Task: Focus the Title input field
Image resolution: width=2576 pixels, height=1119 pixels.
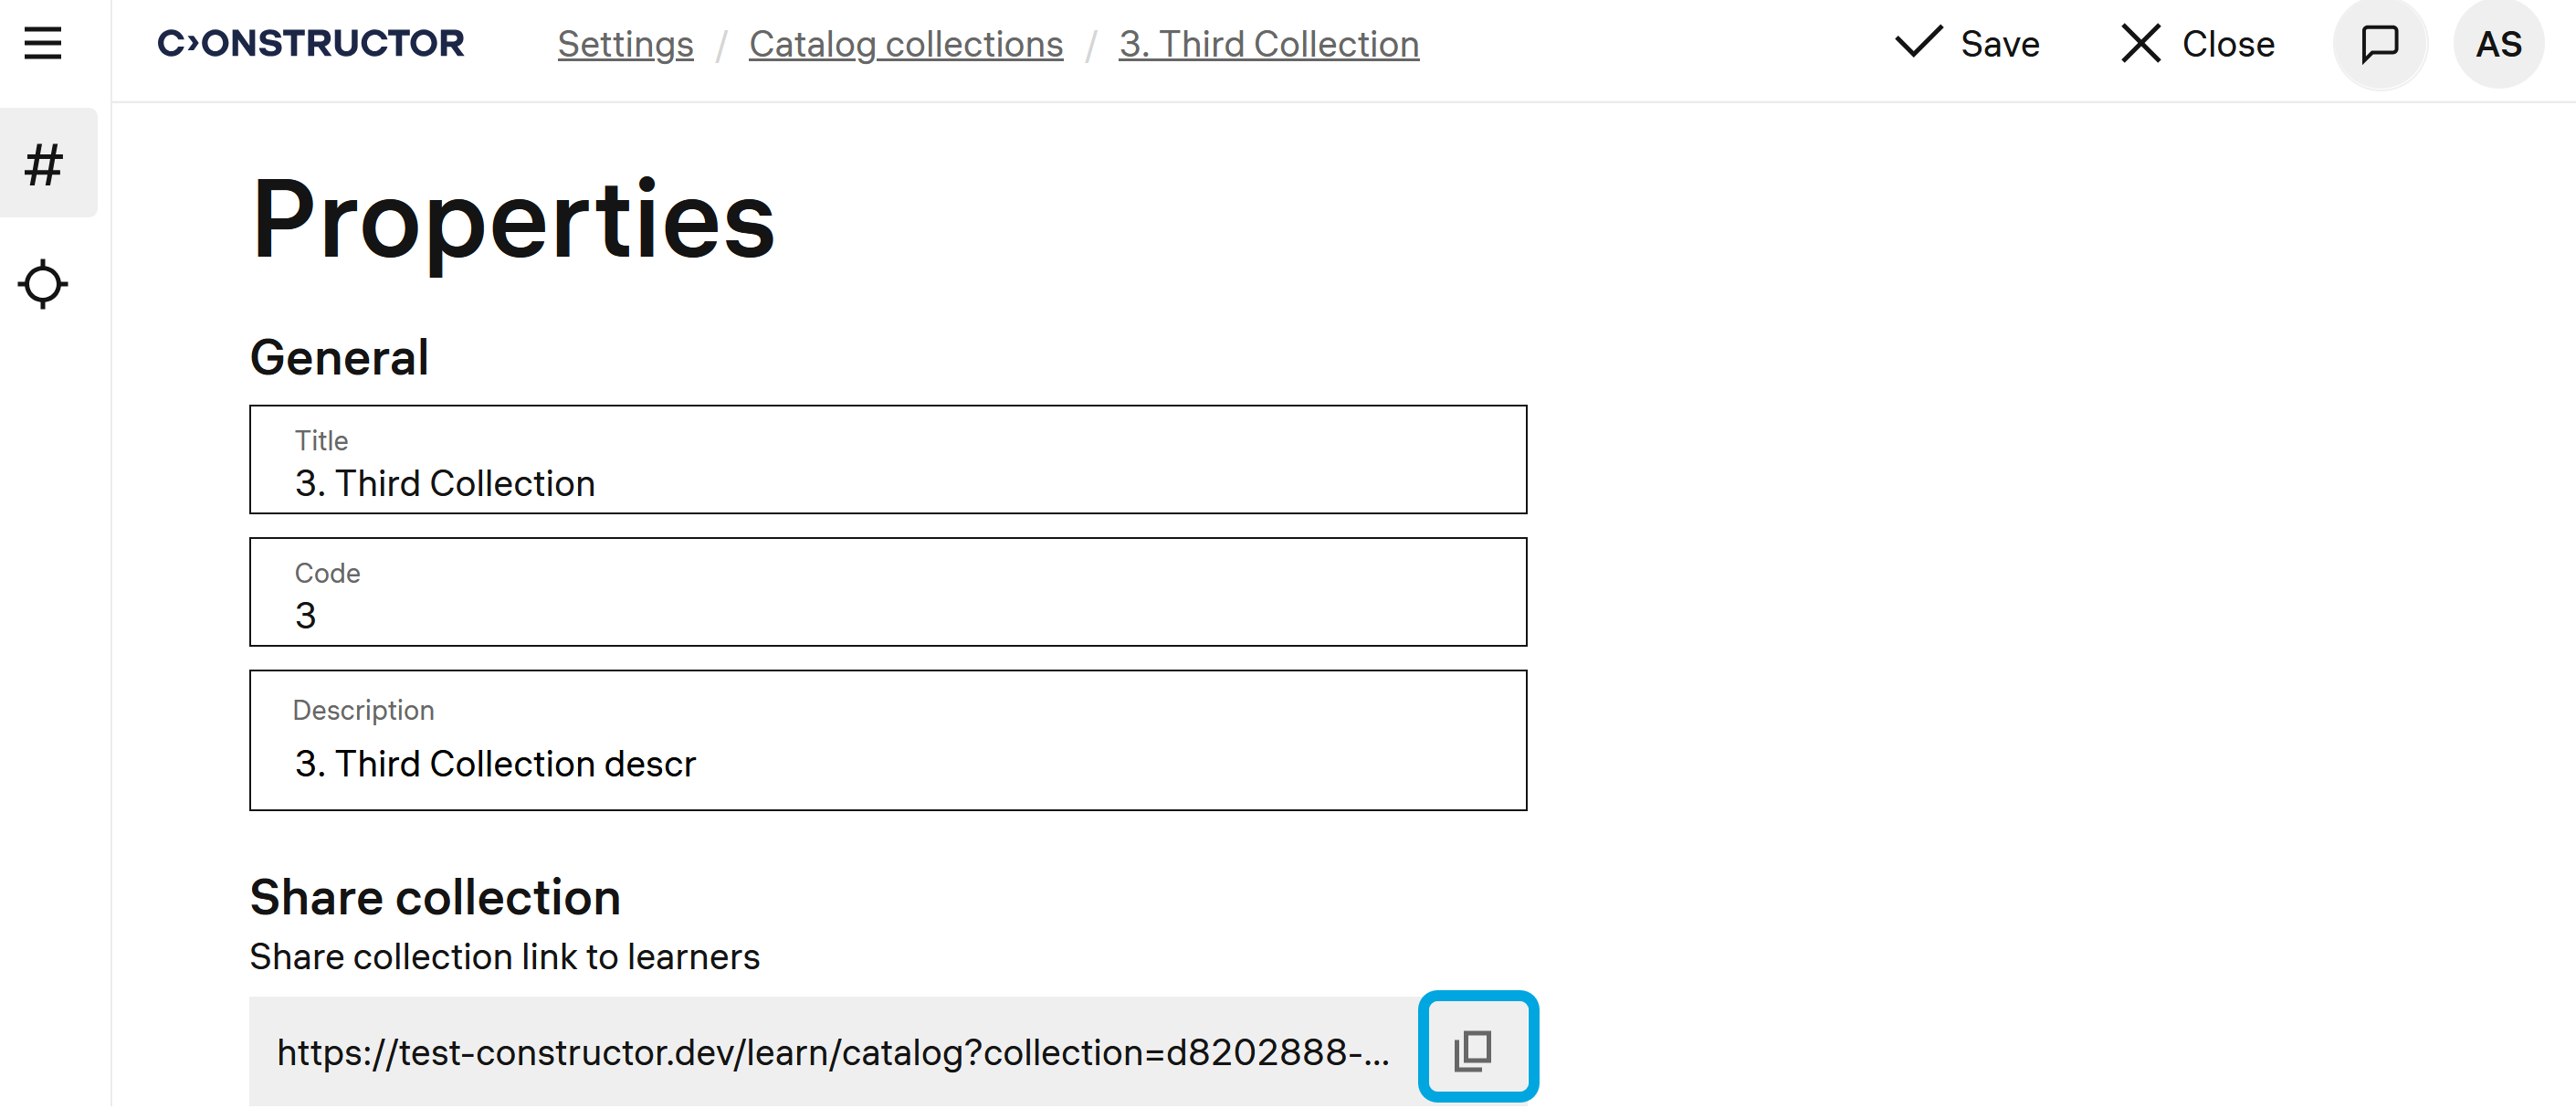Action: tap(887, 483)
